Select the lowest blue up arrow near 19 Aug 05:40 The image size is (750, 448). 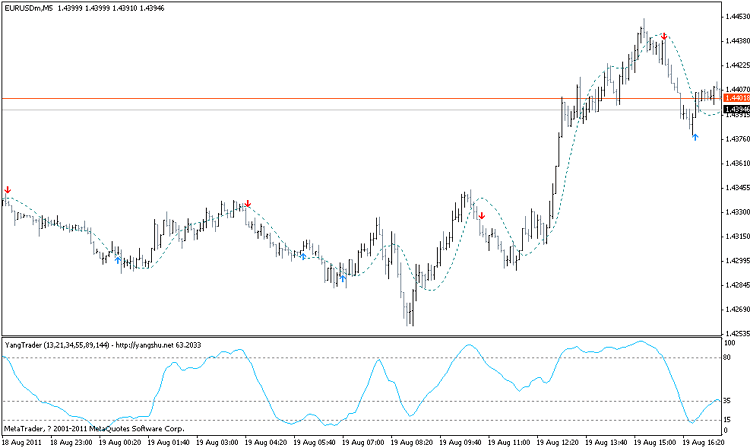click(x=342, y=278)
